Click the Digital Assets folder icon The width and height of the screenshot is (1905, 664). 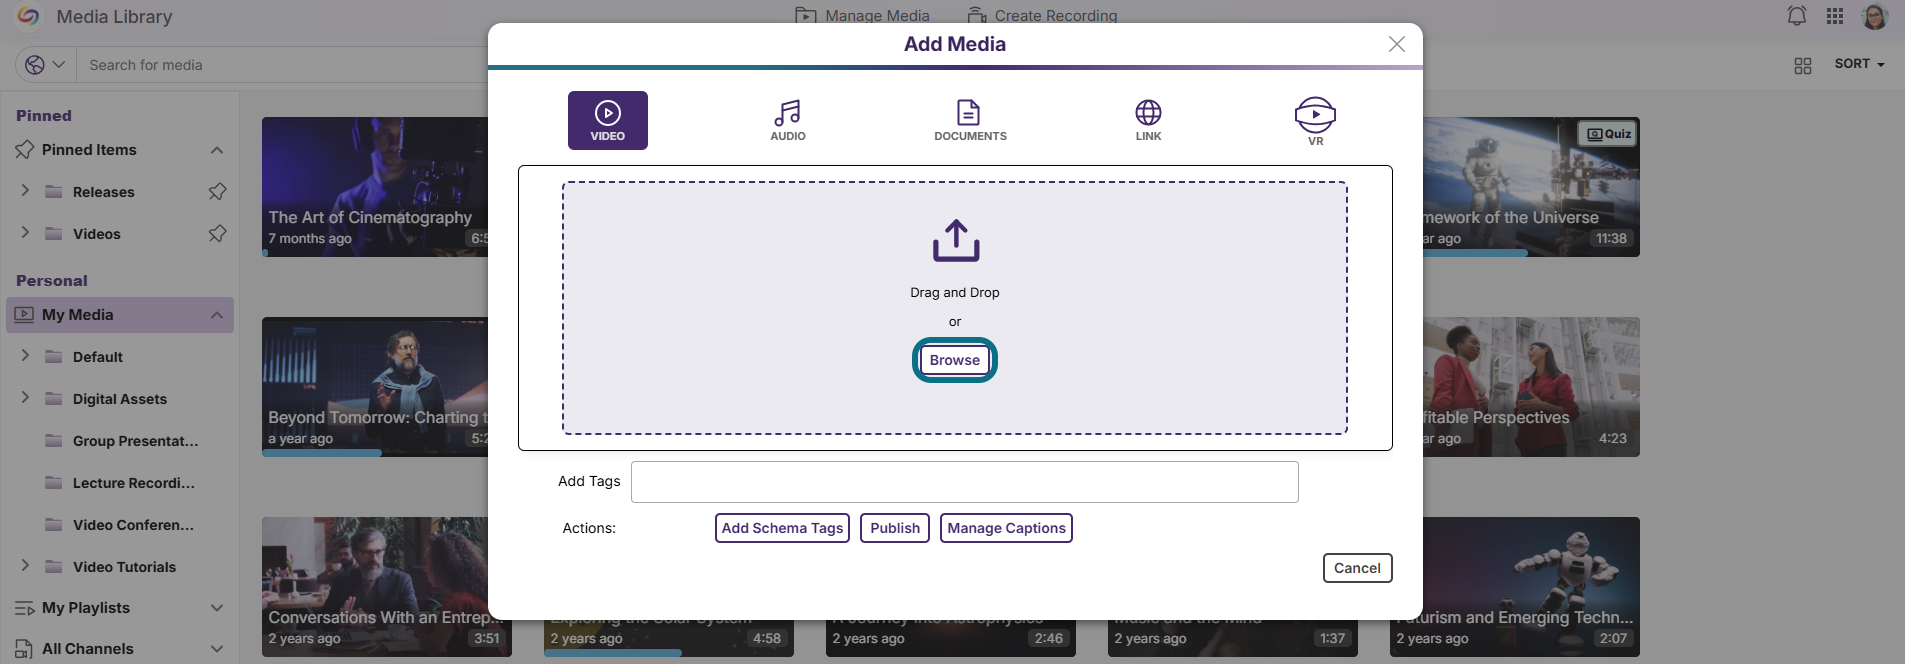tap(54, 398)
